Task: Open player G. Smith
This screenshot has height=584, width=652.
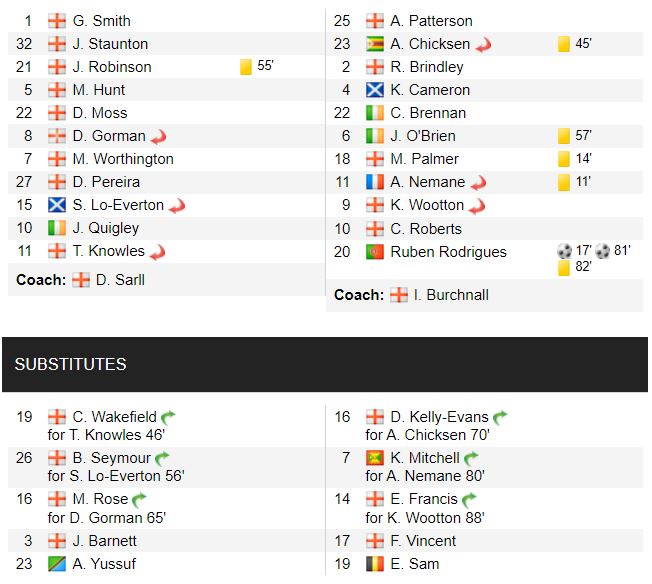Action: [101, 21]
